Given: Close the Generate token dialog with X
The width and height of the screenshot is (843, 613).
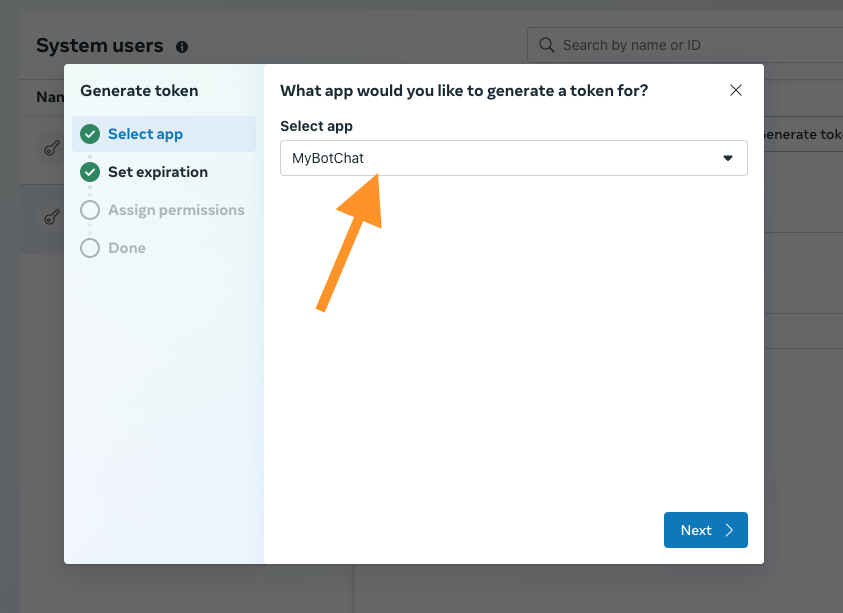Looking at the screenshot, I should [736, 90].
